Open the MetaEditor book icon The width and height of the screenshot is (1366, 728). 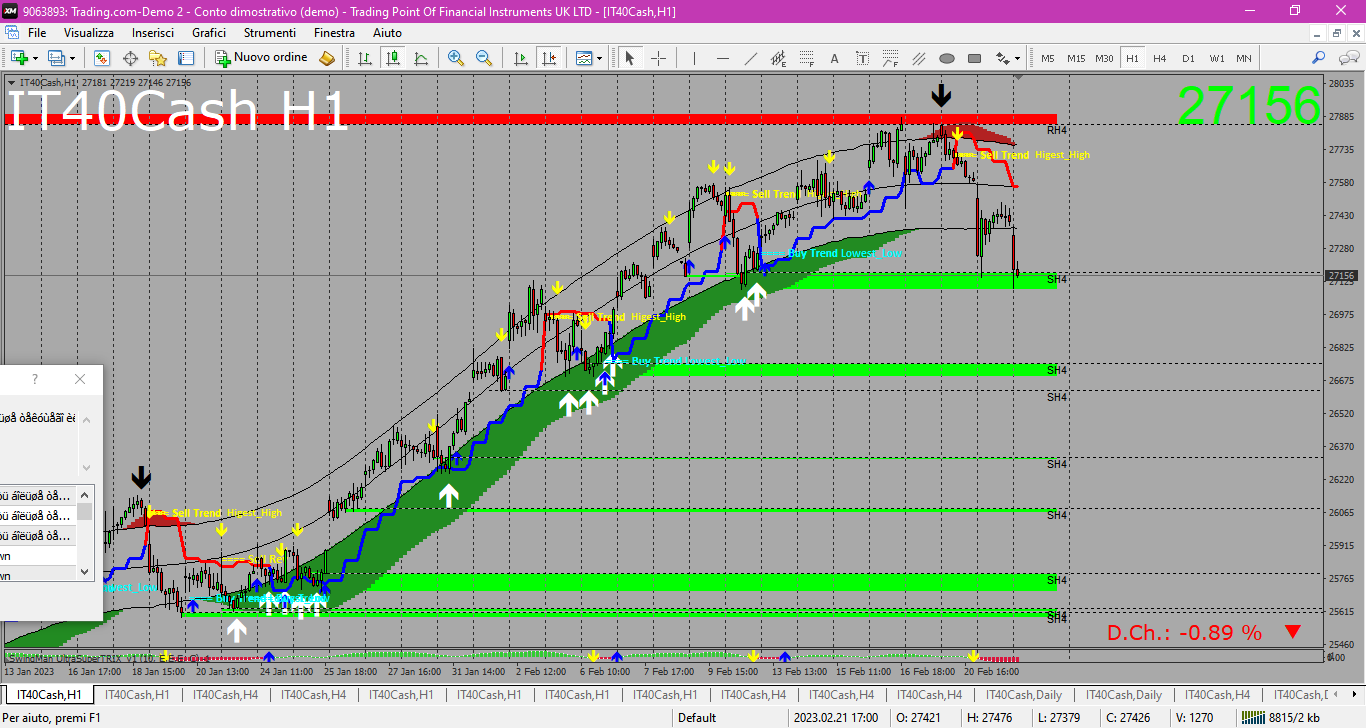coord(327,58)
